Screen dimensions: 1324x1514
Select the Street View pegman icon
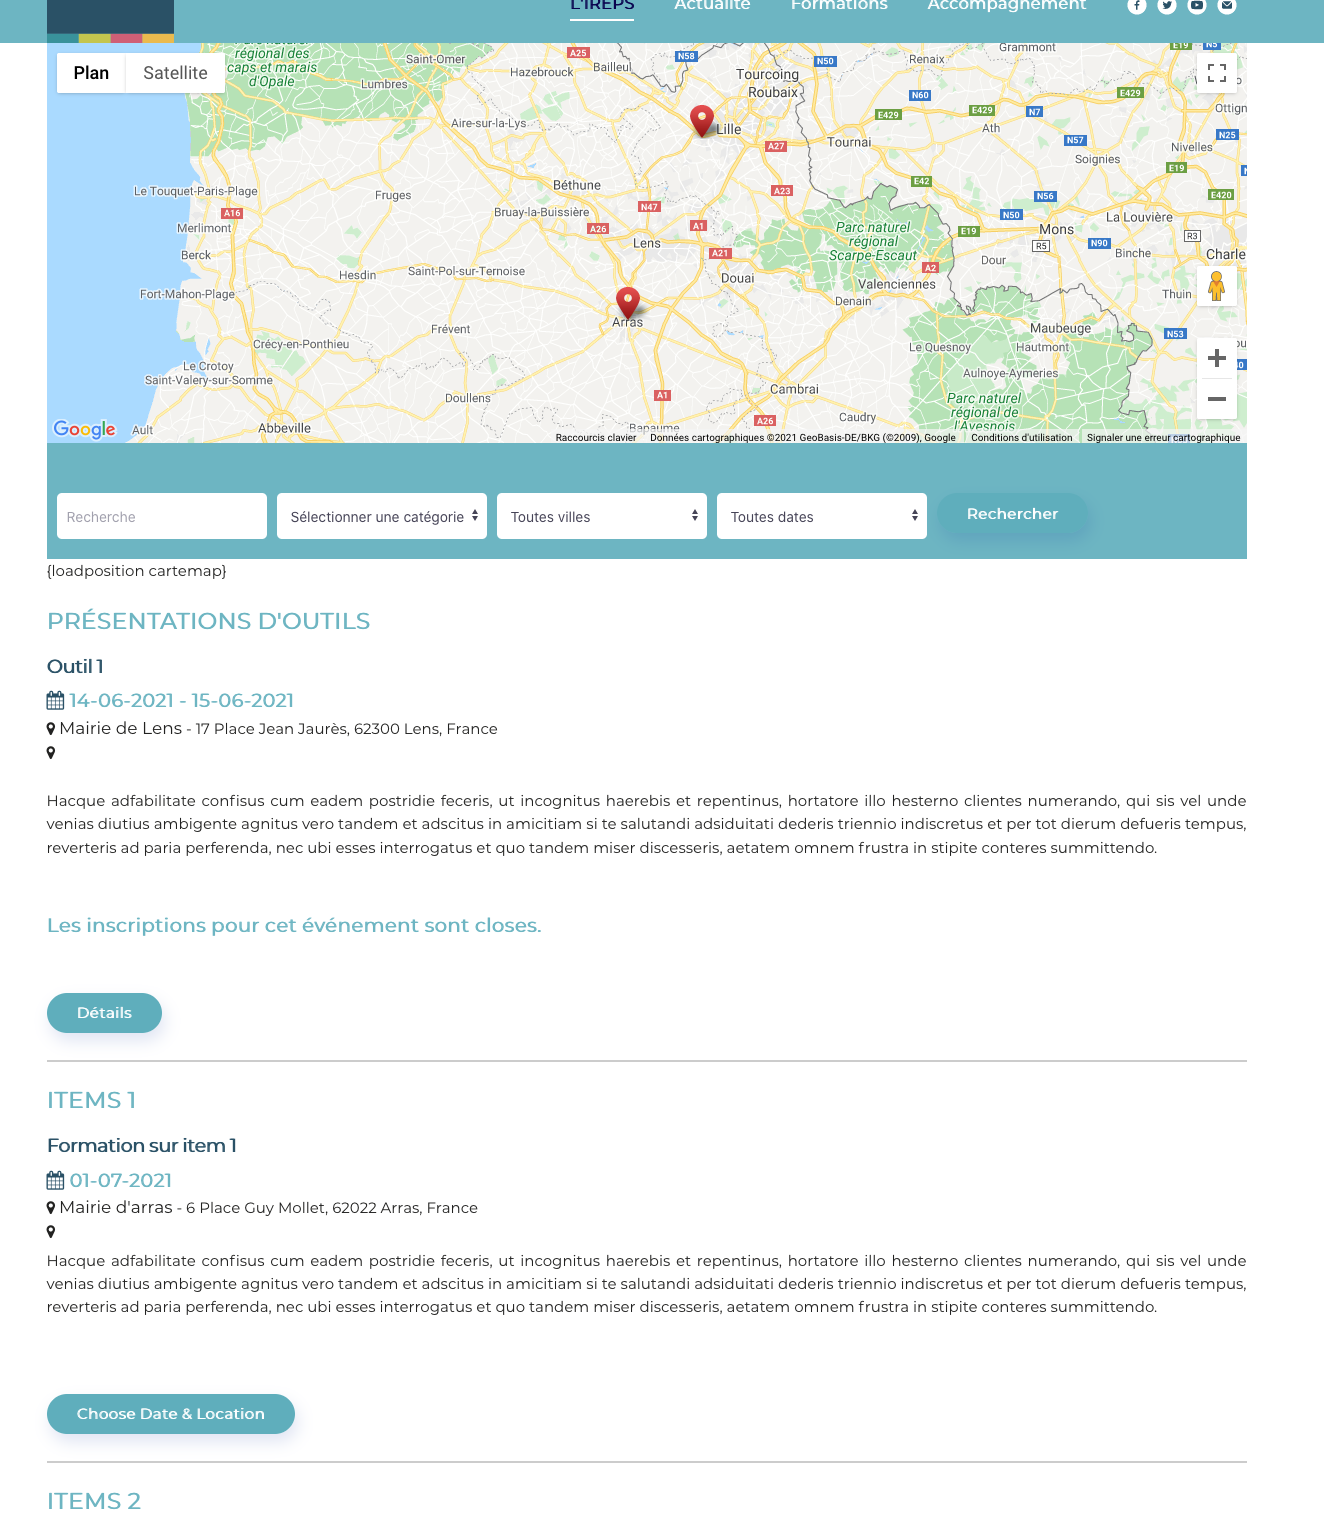pos(1216,286)
